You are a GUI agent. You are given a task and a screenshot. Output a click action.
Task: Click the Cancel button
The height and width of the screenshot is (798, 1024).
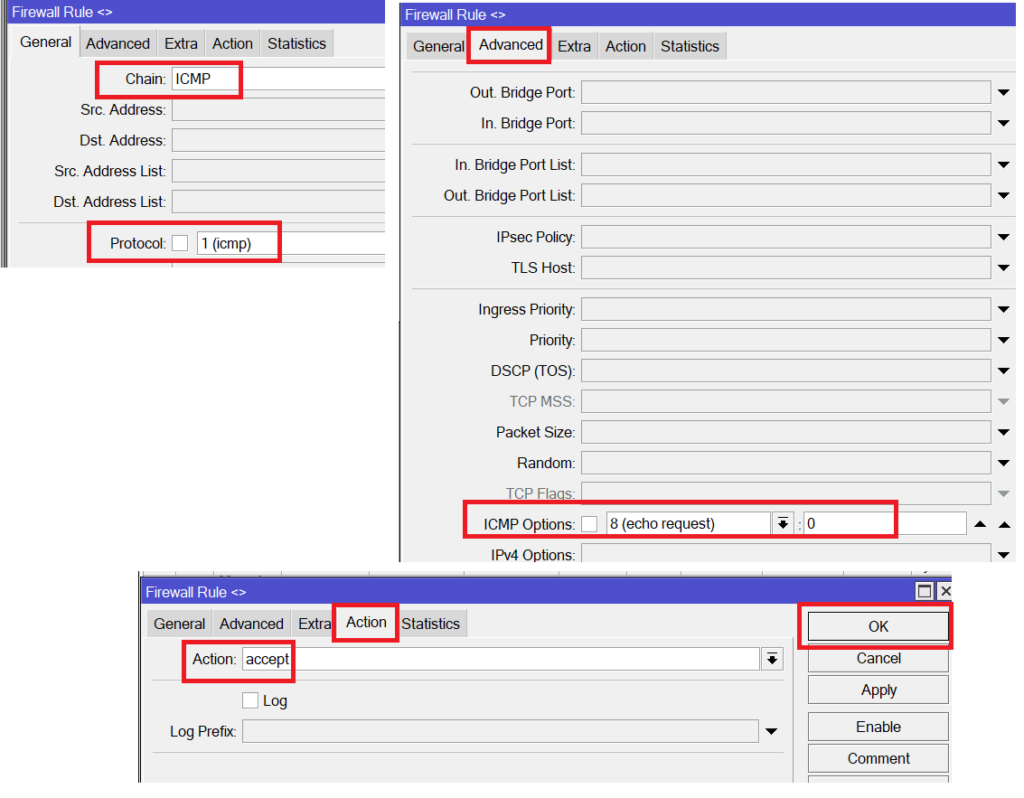click(878, 658)
